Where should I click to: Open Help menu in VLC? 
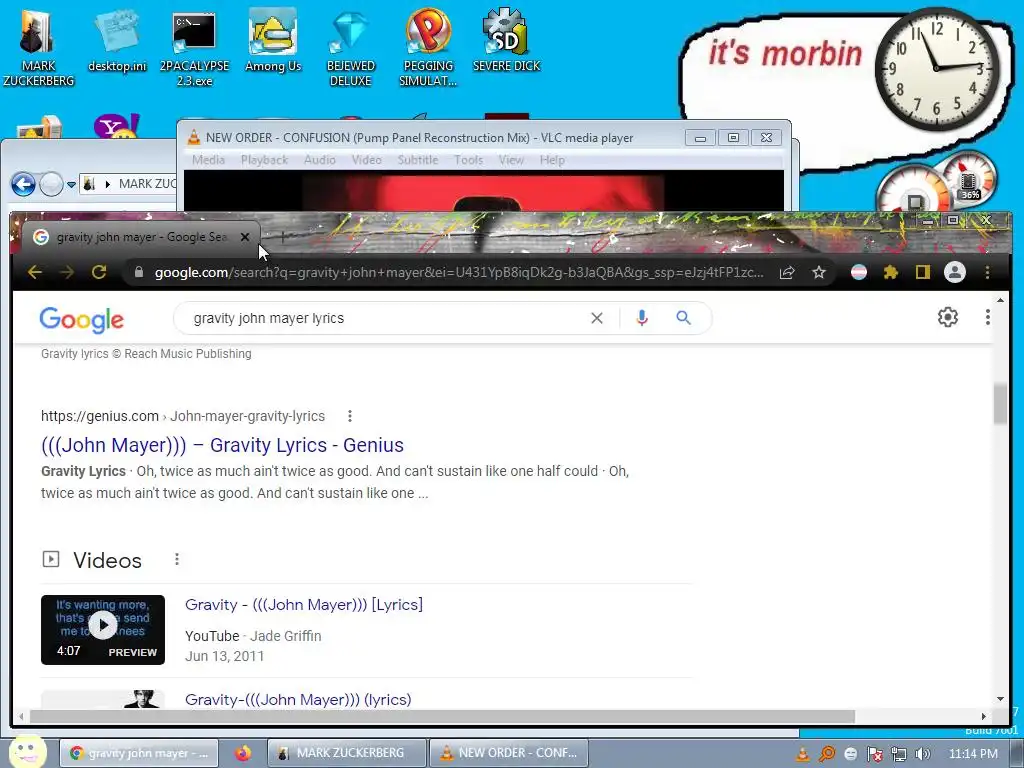(x=552, y=160)
